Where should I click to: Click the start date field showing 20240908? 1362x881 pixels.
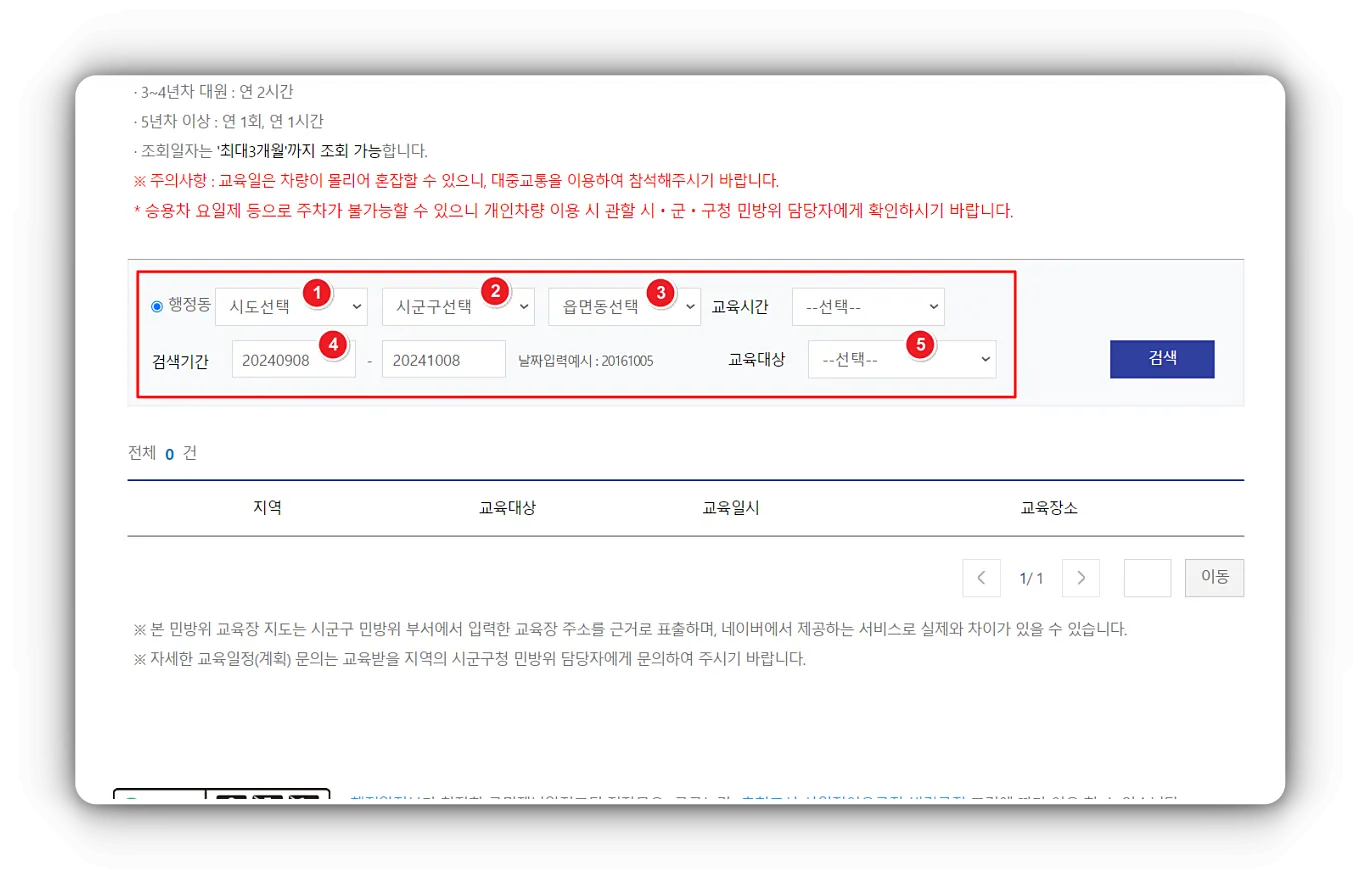(x=294, y=359)
